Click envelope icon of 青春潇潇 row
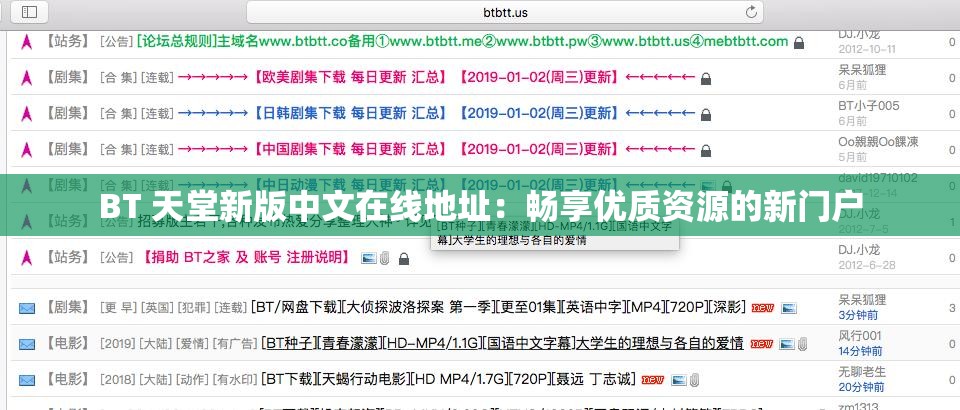The width and height of the screenshot is (960, 410). coord(26,345)
